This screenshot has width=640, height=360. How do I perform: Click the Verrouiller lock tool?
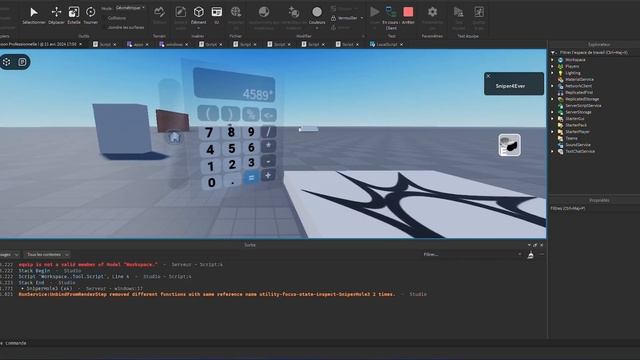[x=347, y=18]
